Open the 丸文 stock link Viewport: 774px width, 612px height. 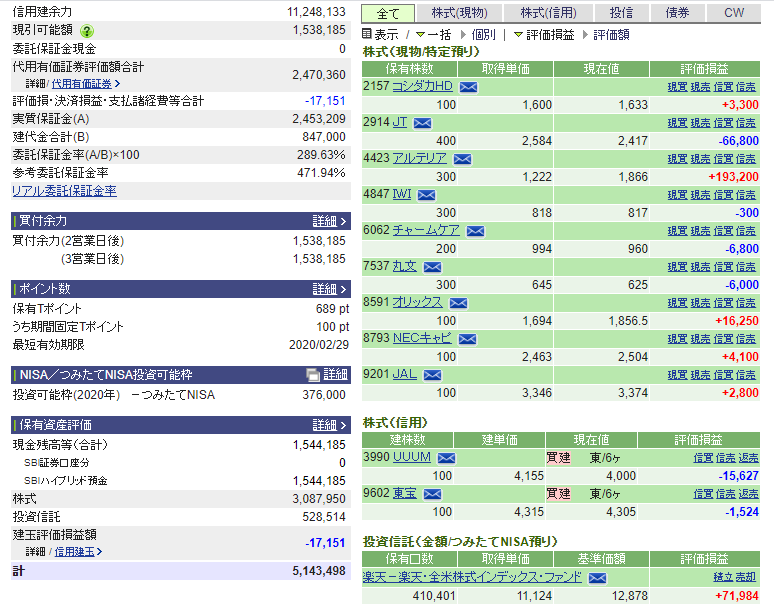[x=404, y=267]
